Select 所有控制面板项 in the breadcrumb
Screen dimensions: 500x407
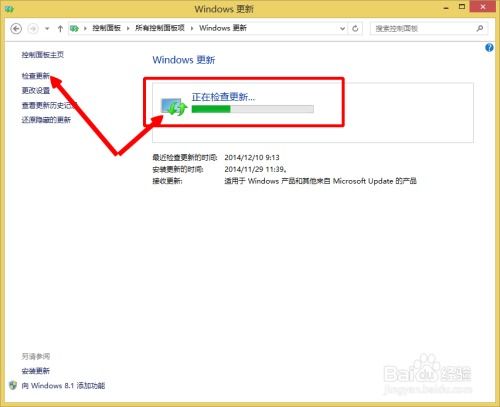[160, 28]
